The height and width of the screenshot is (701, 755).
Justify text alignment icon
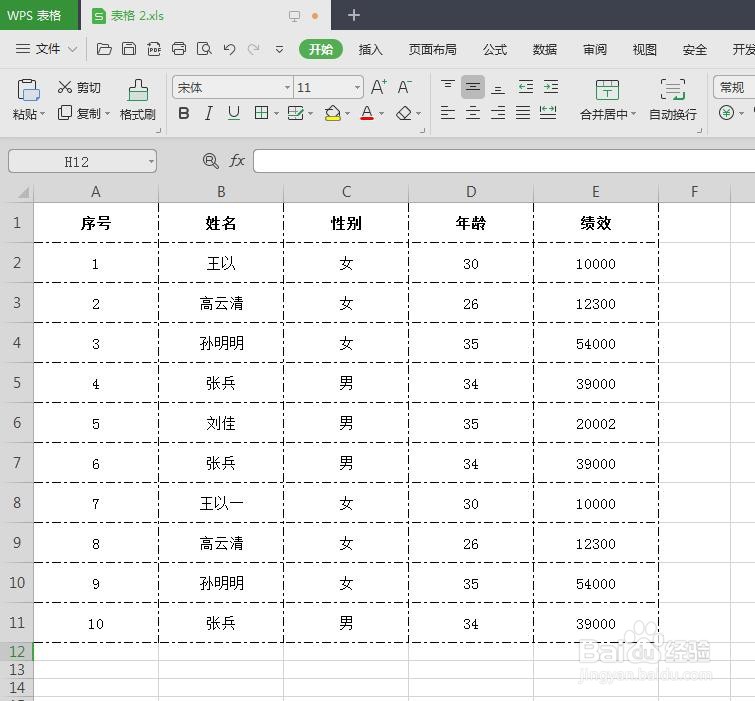click(523, 113)
